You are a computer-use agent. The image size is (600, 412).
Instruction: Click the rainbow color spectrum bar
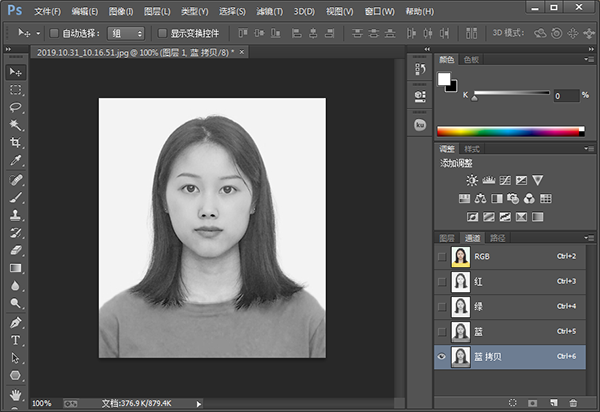510,131
